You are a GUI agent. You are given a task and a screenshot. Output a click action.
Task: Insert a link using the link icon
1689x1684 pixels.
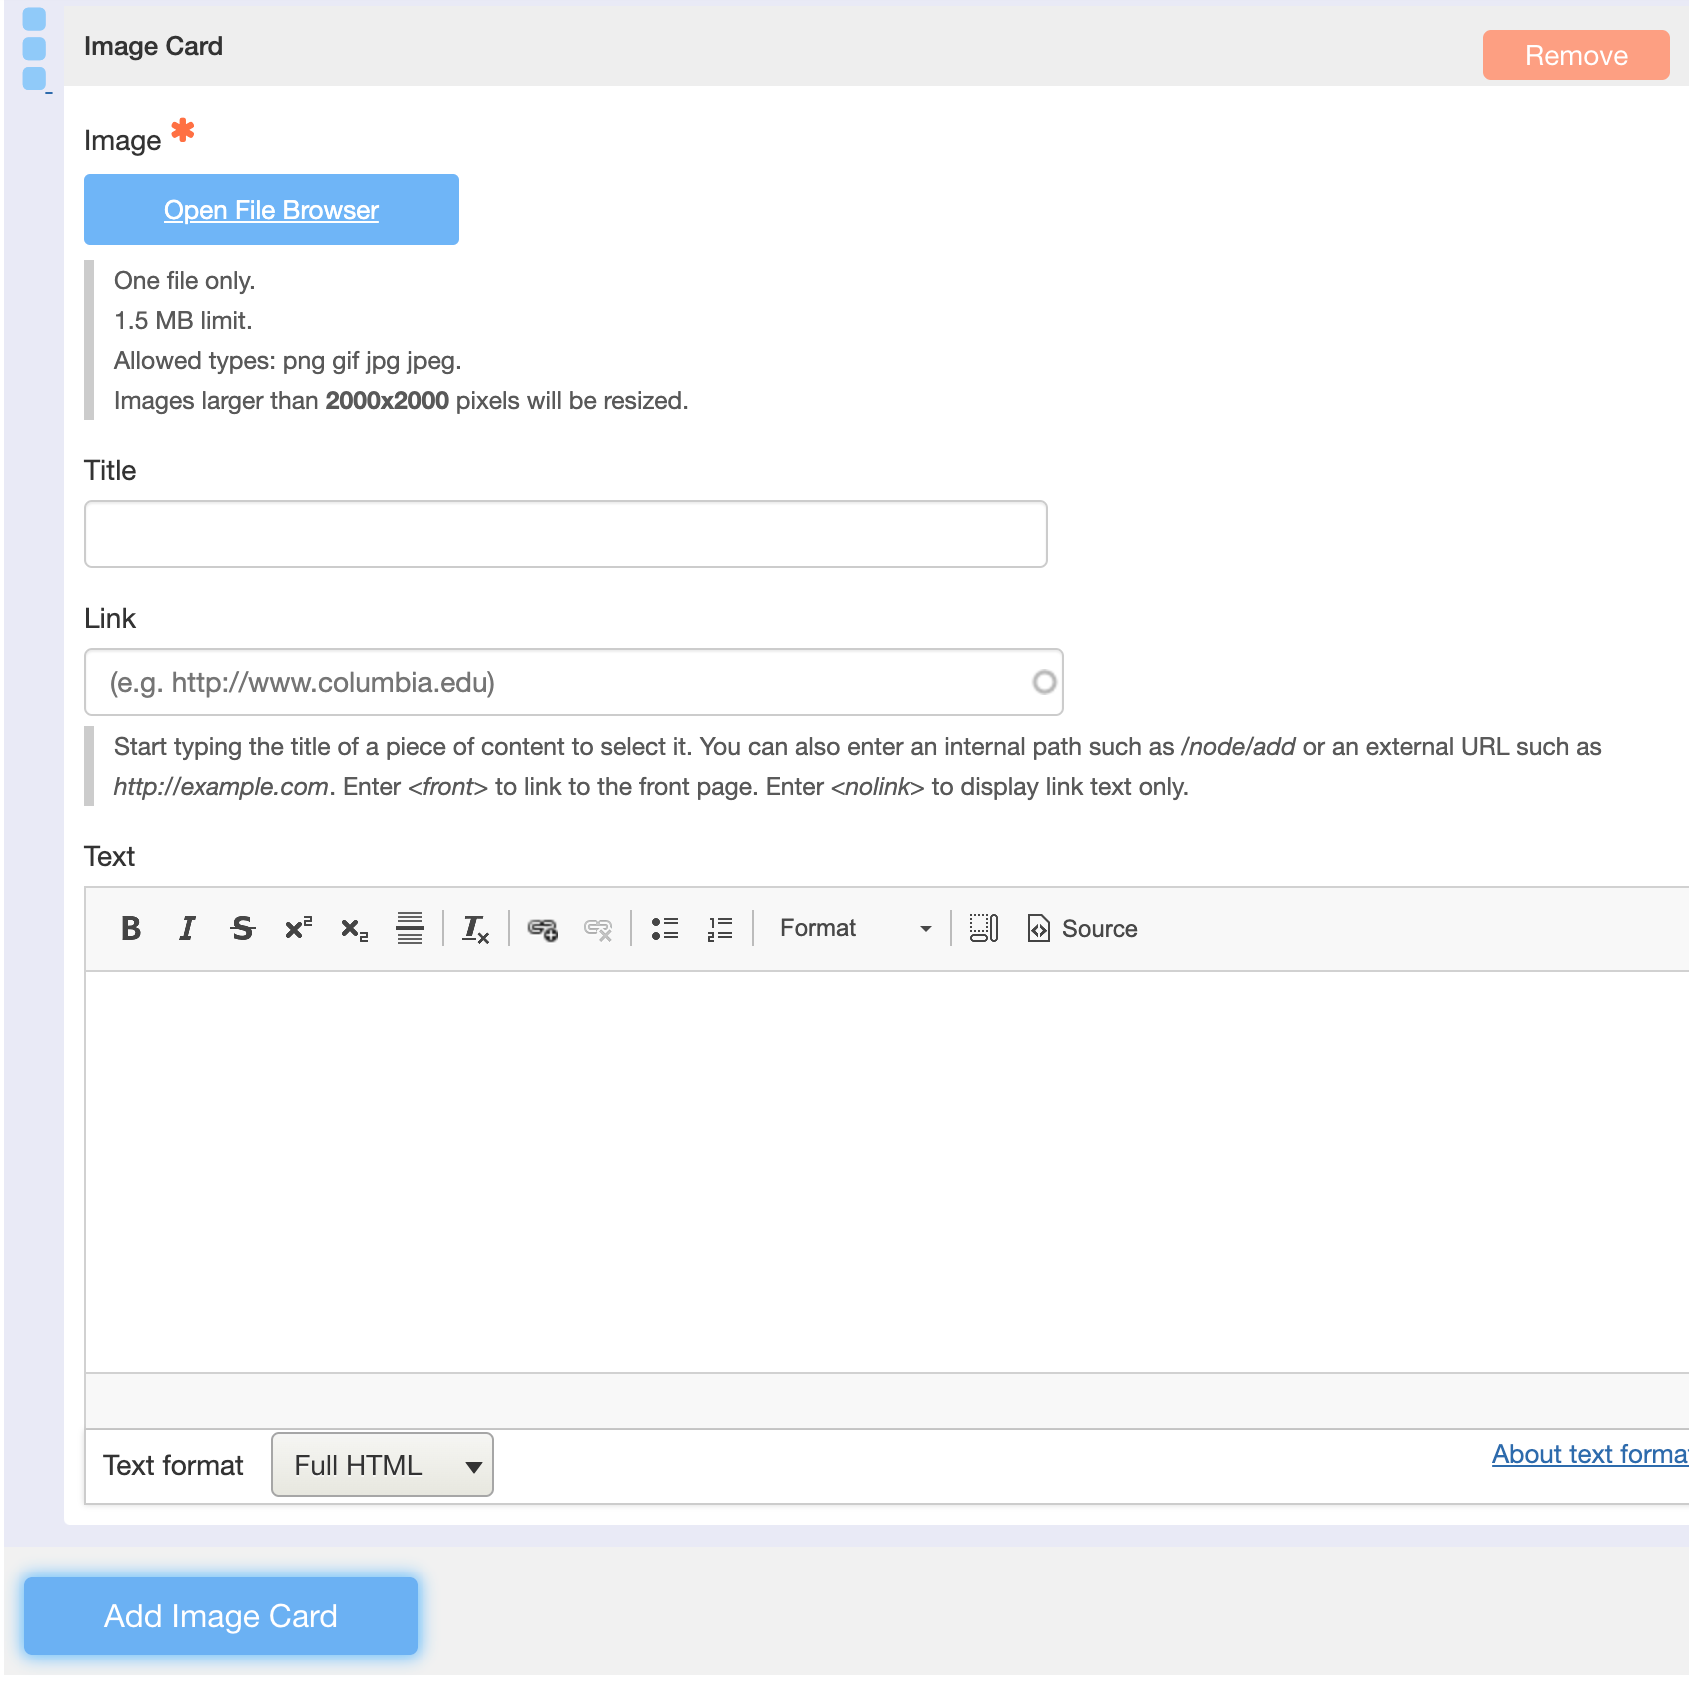point(543,928)
